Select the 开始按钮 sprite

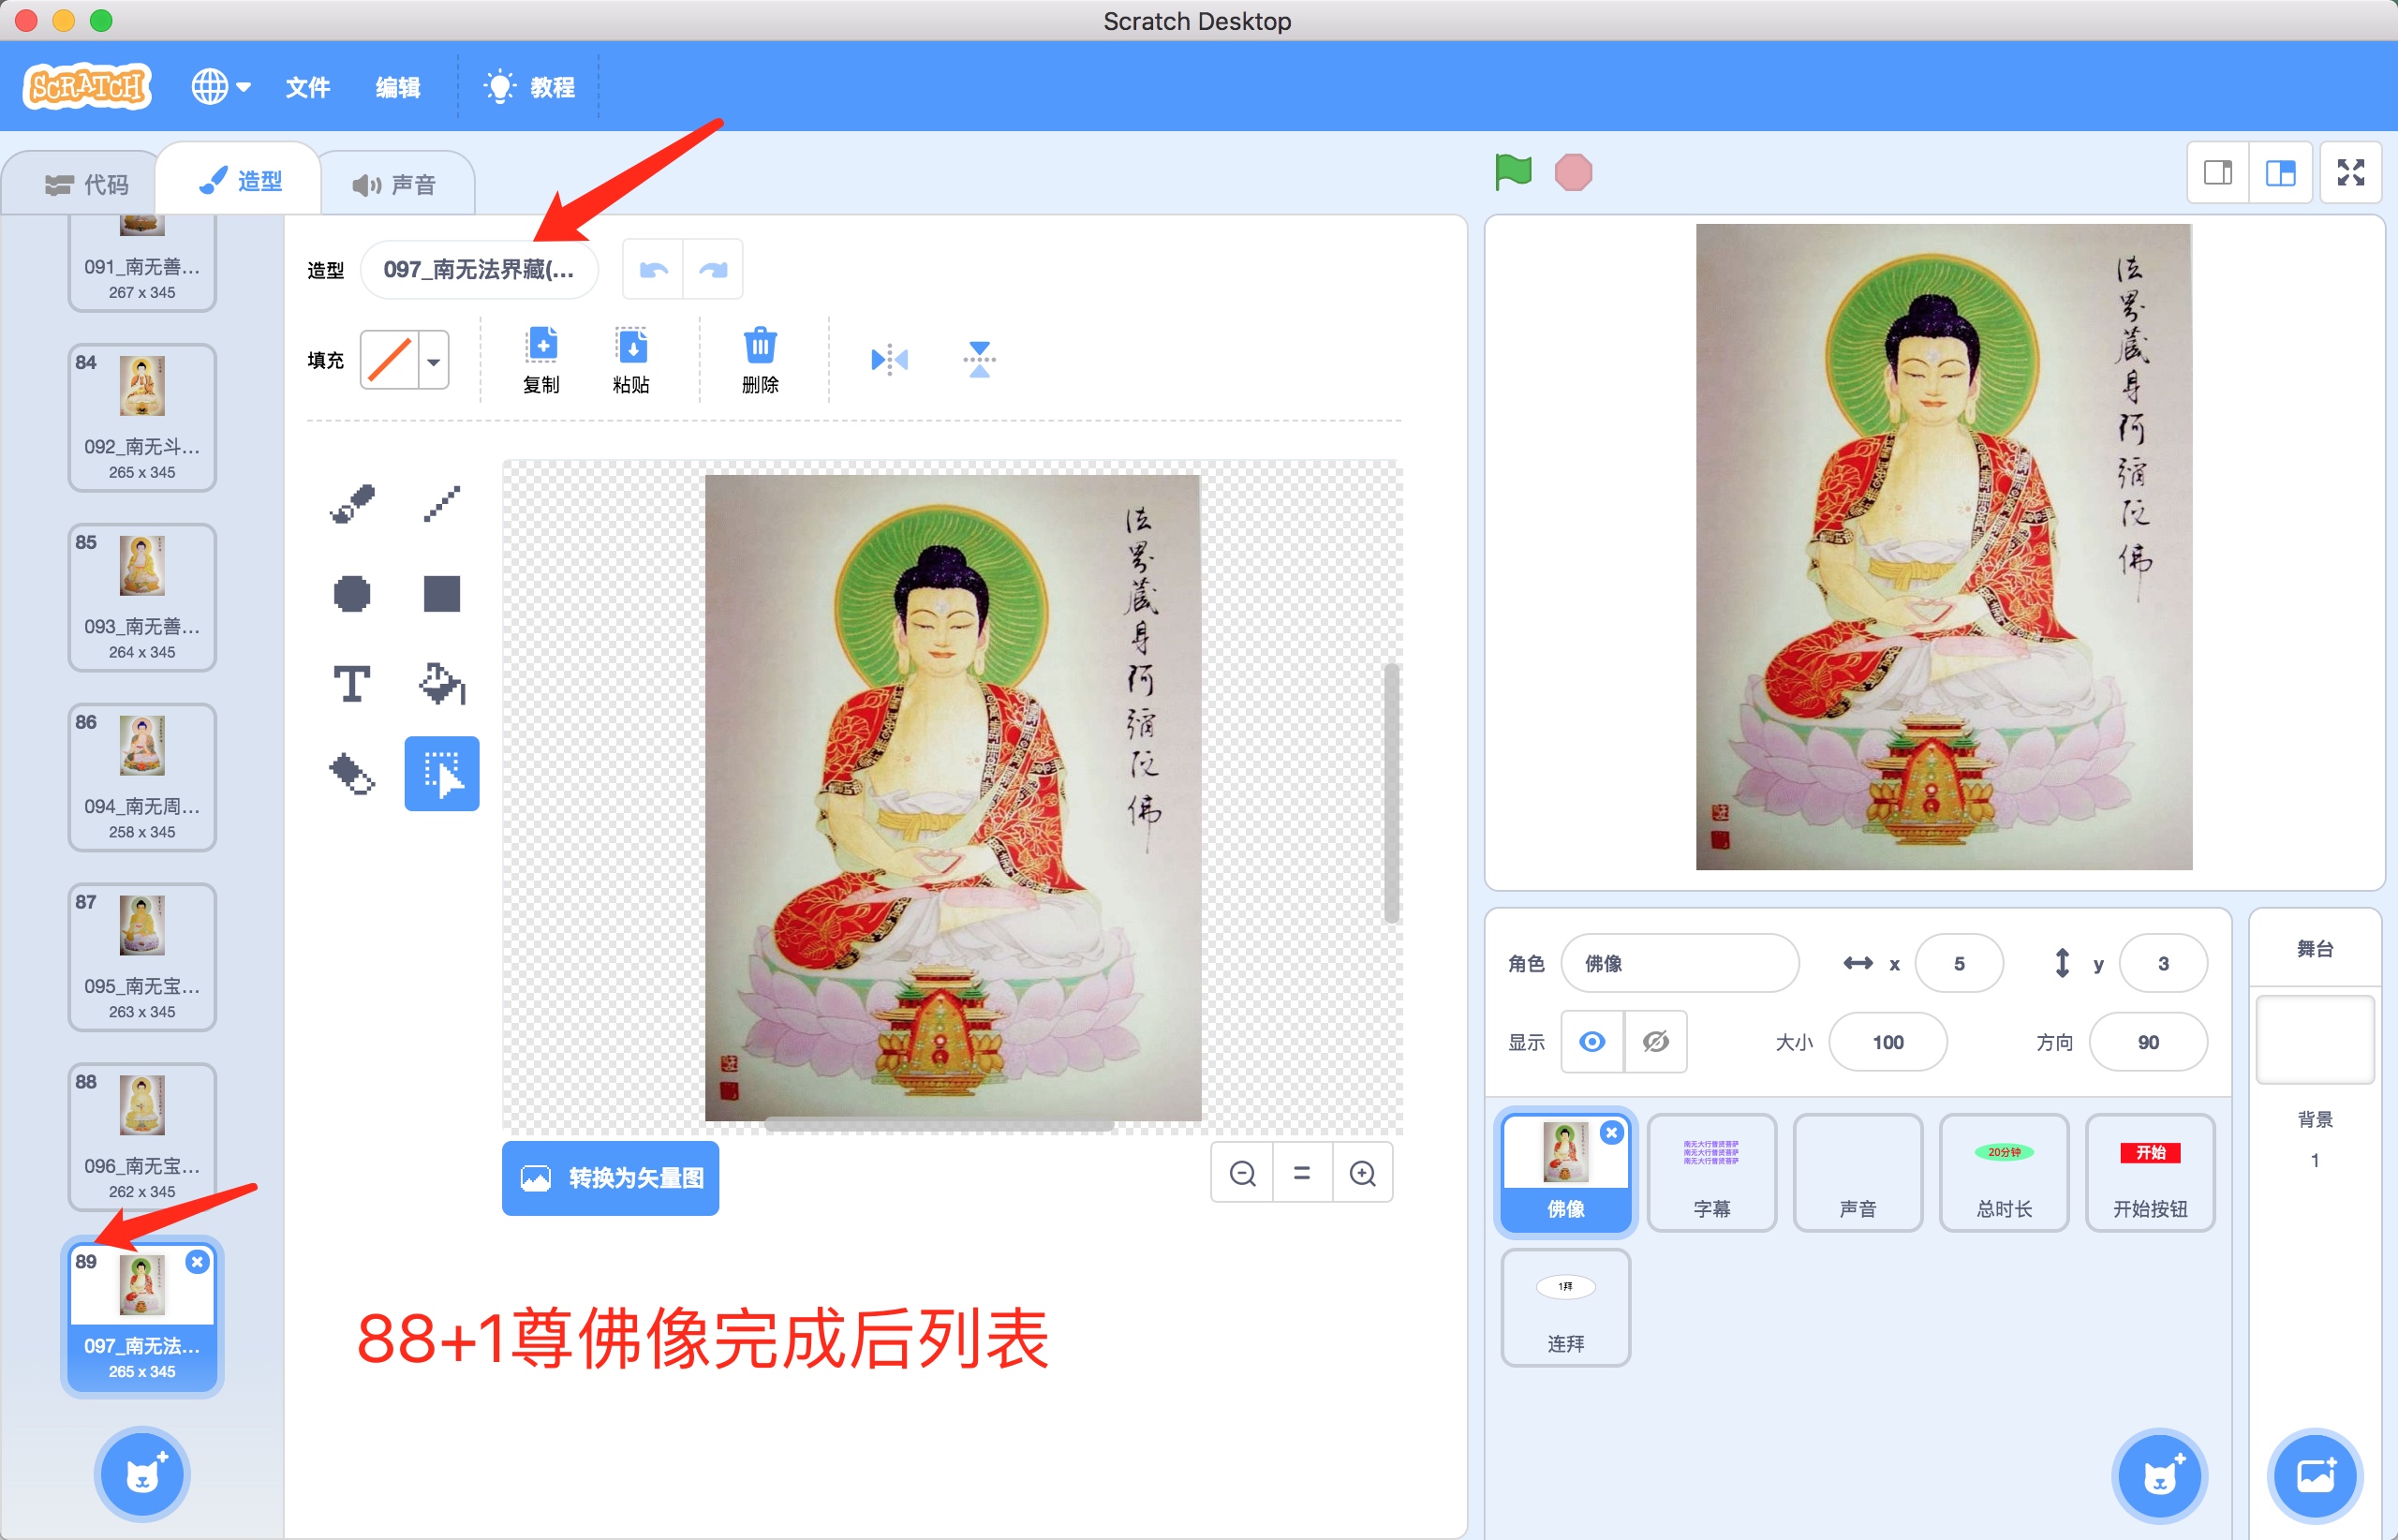(x=2150, y=1173)
